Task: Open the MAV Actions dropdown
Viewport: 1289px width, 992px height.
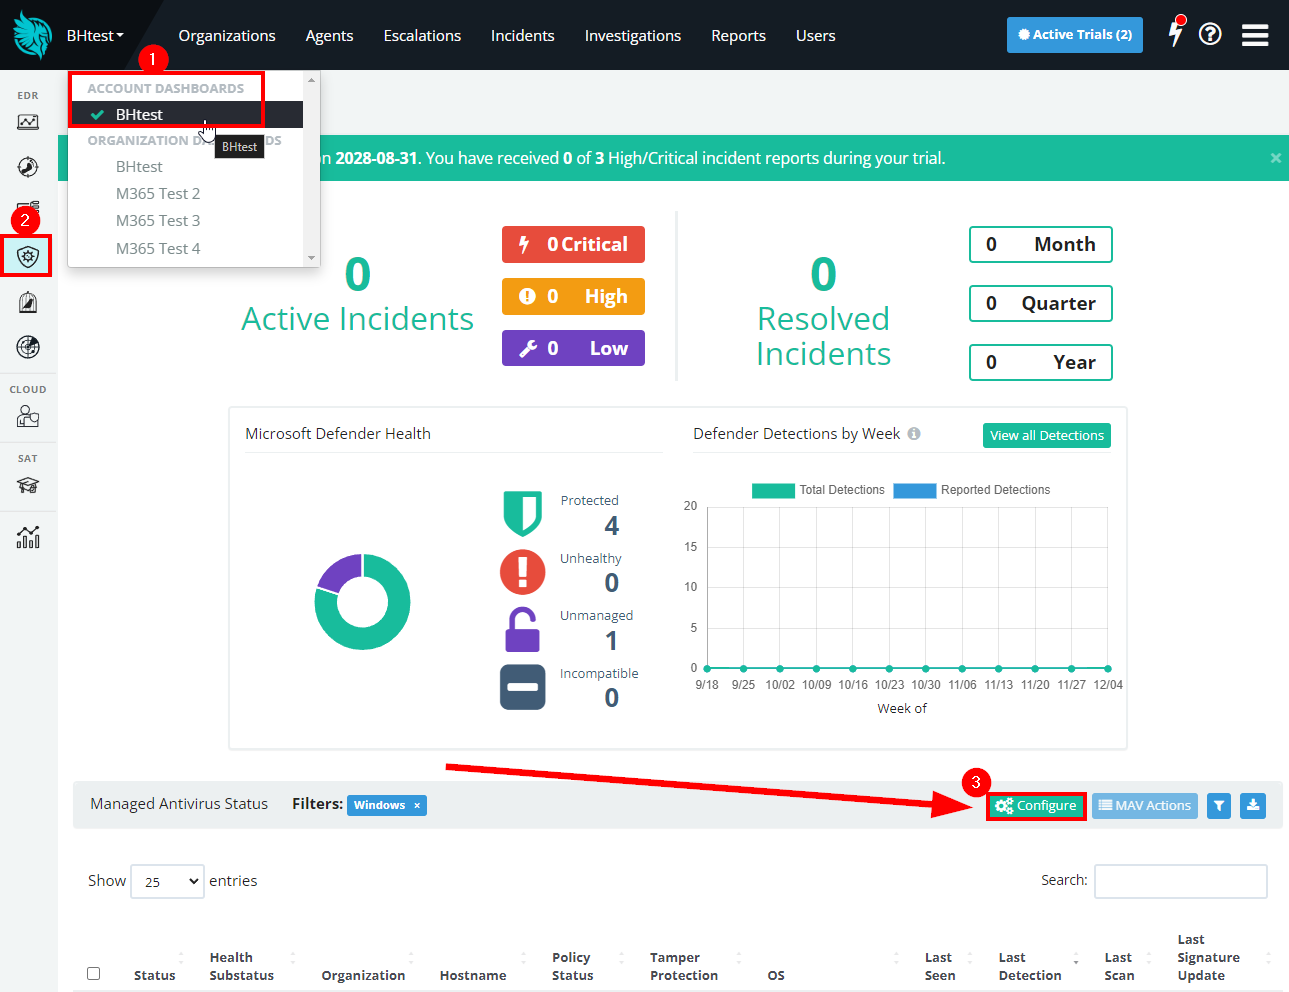Action: (x=1145, y=806)
